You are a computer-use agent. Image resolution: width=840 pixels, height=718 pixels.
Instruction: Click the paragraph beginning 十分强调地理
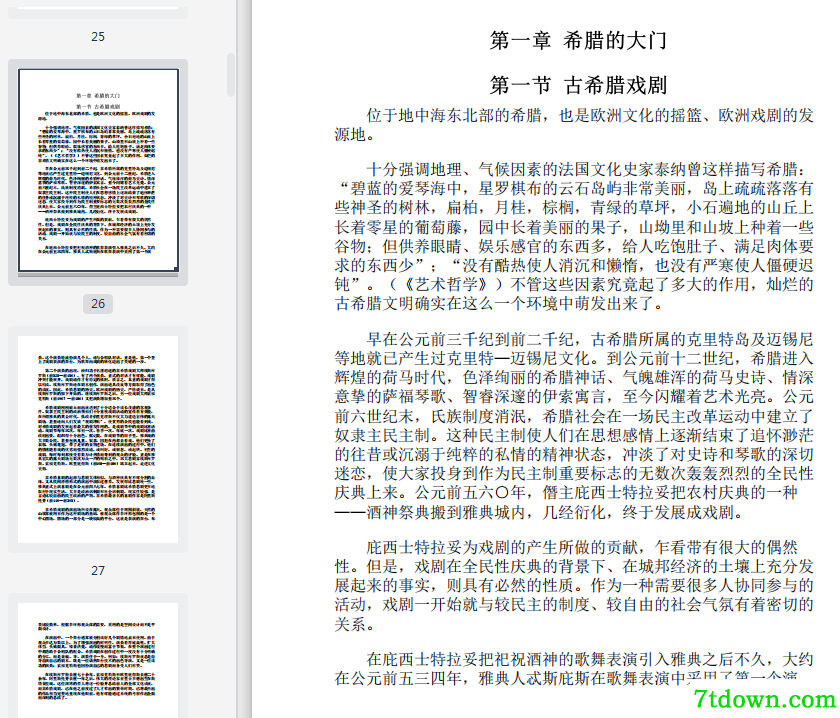click(x=574, y=236)
